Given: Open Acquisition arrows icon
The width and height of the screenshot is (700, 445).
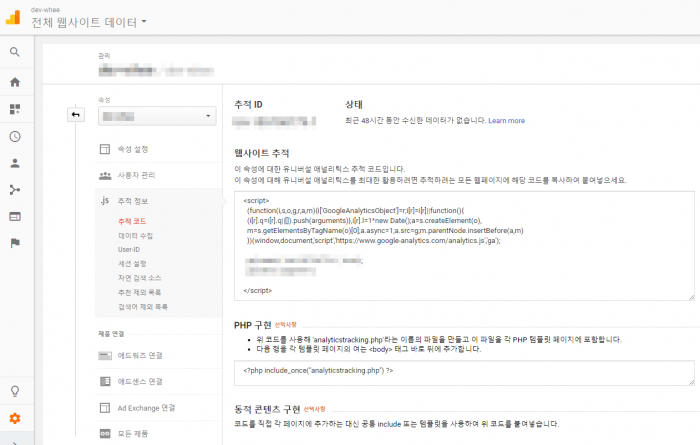Looking at the screenshot, I should 15,190.
